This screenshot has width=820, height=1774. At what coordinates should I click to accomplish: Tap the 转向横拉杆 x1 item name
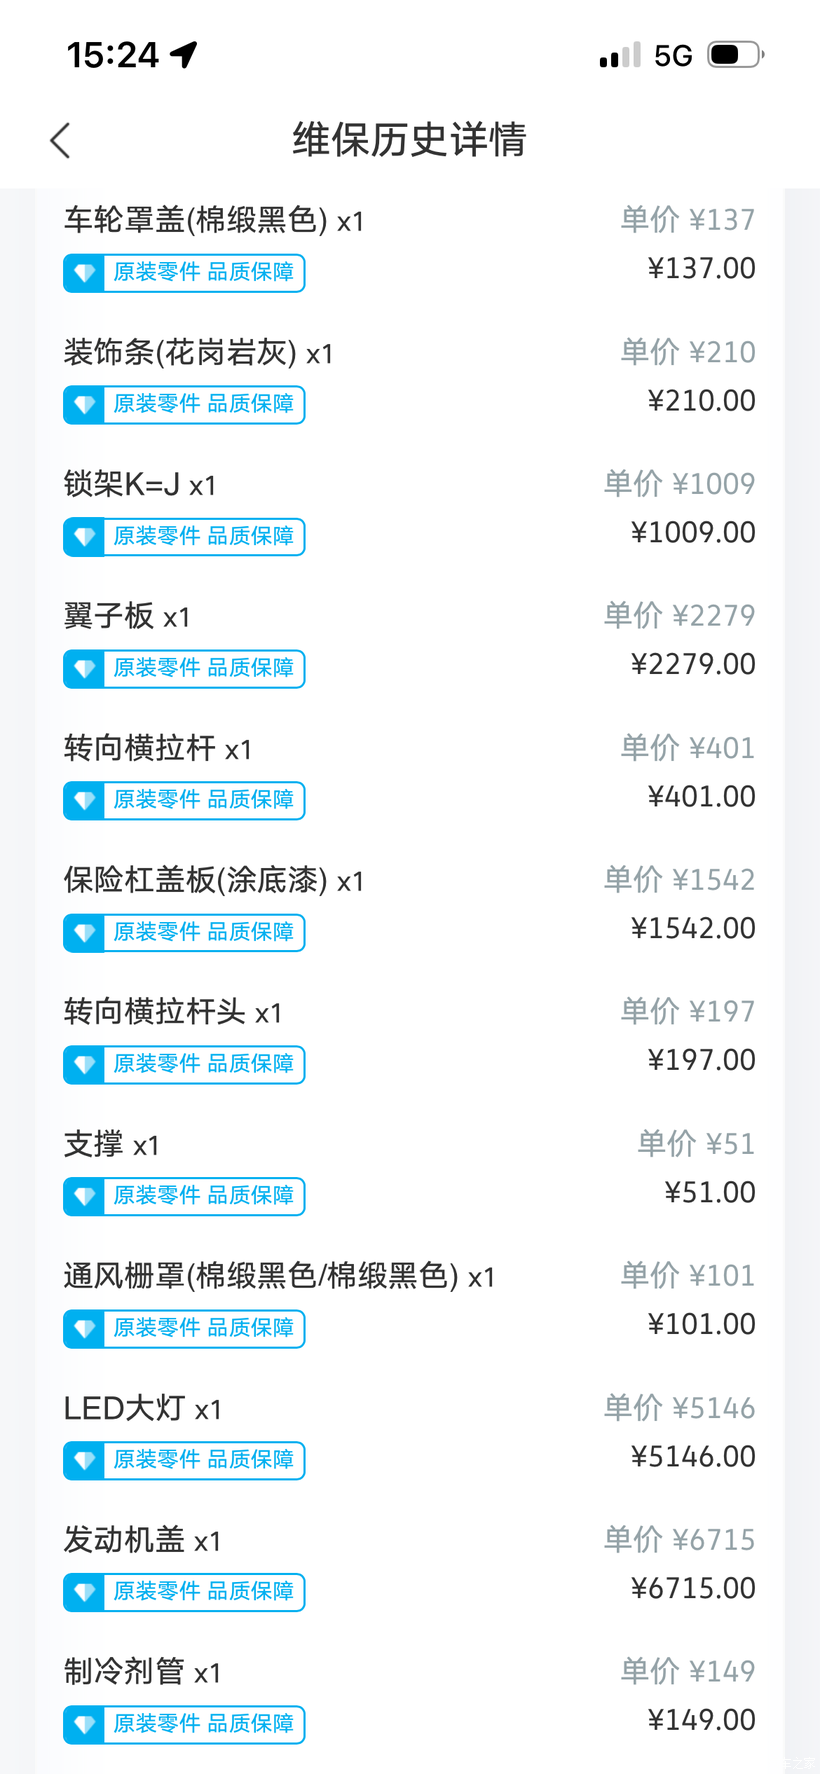pos(157,749)
